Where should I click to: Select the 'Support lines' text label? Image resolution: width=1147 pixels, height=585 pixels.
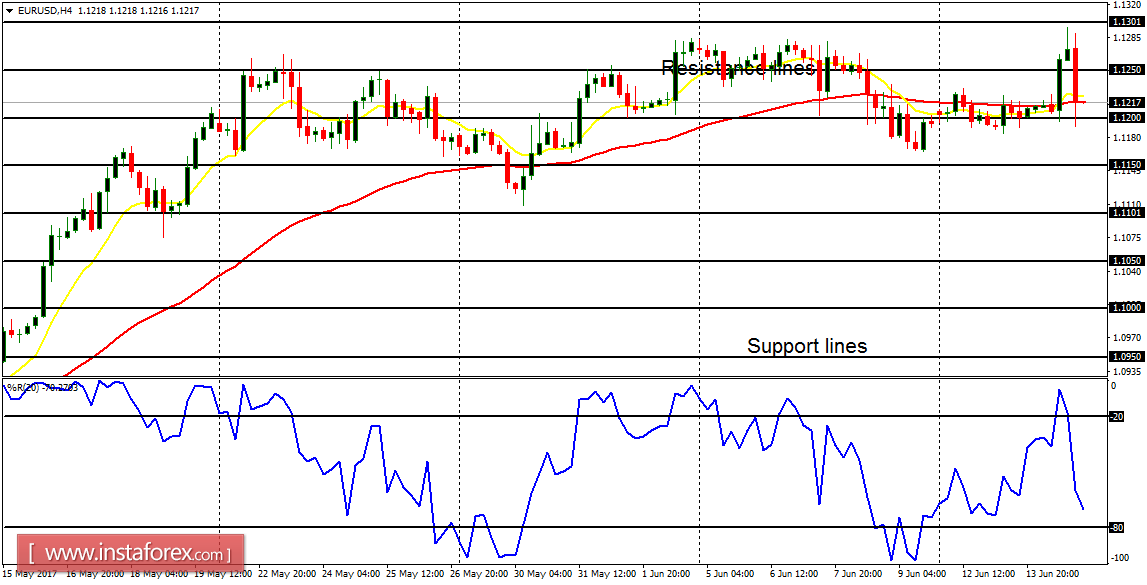tap(807, 346)
